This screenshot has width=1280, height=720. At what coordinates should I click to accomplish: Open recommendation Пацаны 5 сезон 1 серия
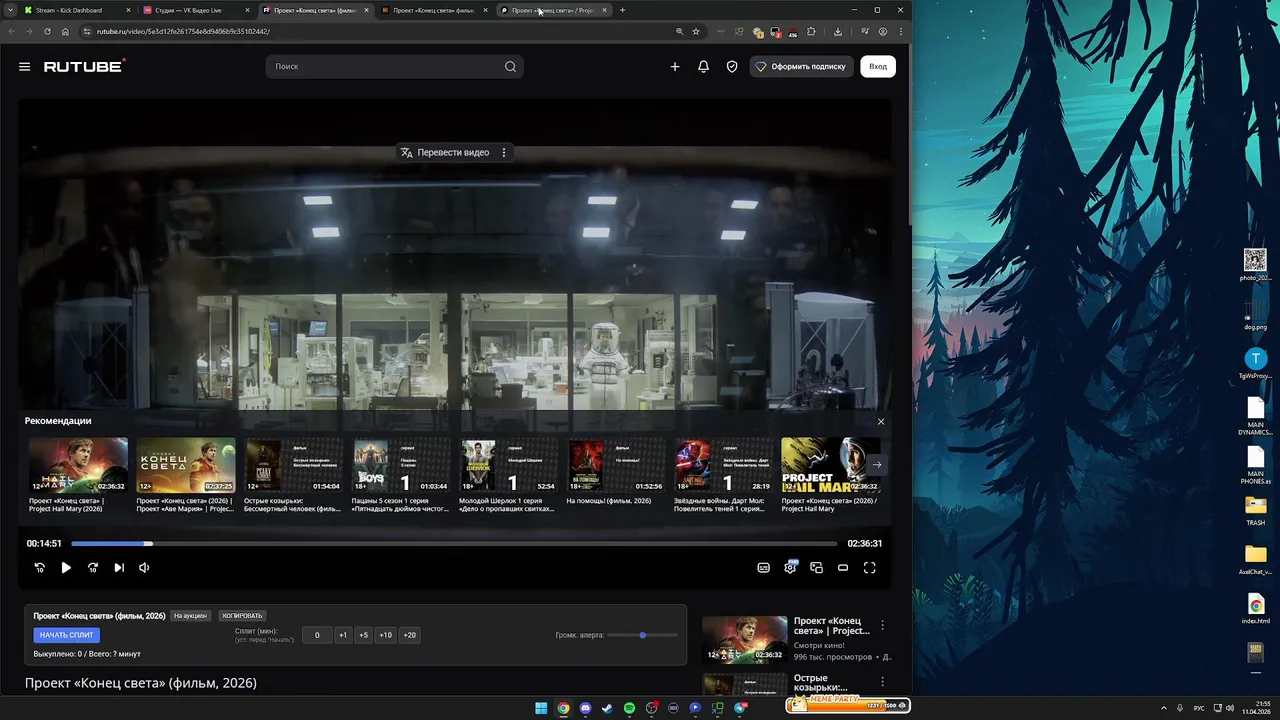tap(401, 475)
